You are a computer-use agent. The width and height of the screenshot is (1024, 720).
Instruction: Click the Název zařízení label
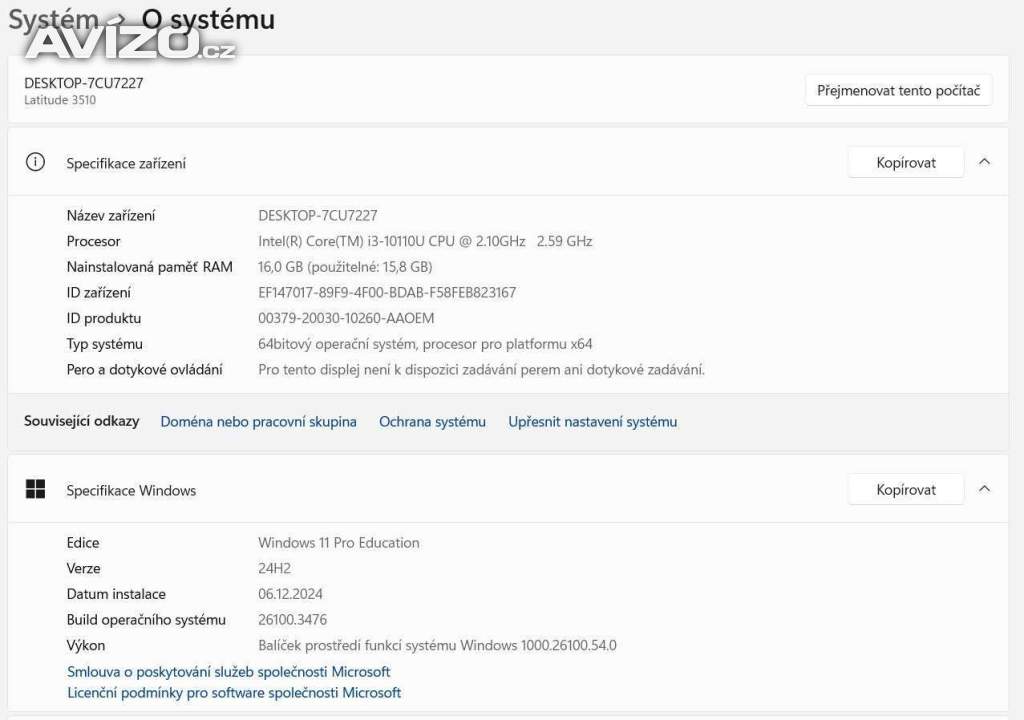click(x=111, y=216)
